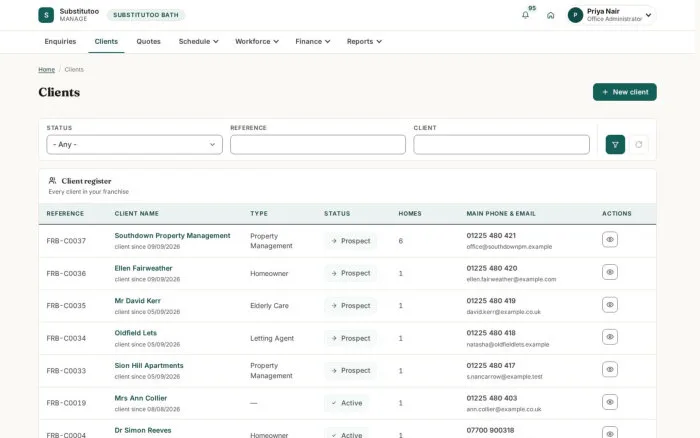Click the Letting Agent type cell
This screenshot has height=438, width=700.
coord(272,338)
